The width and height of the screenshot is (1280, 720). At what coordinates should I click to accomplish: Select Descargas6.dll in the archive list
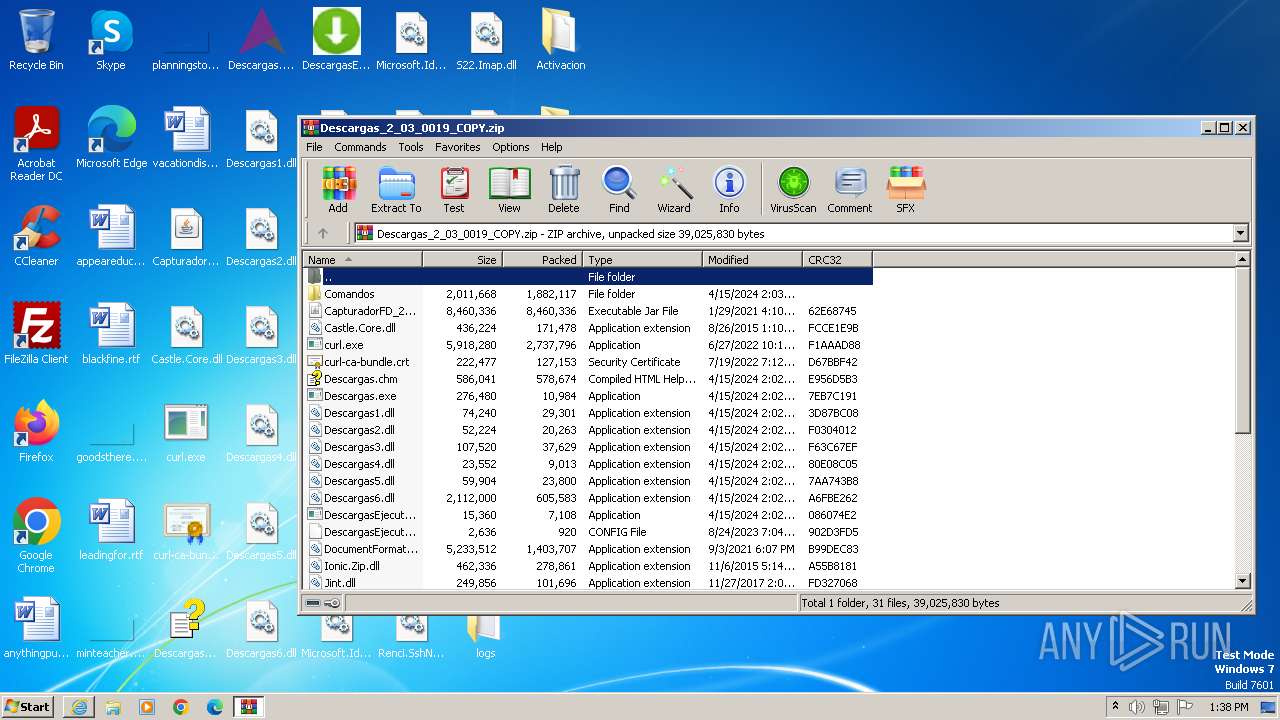click(588, 498)
